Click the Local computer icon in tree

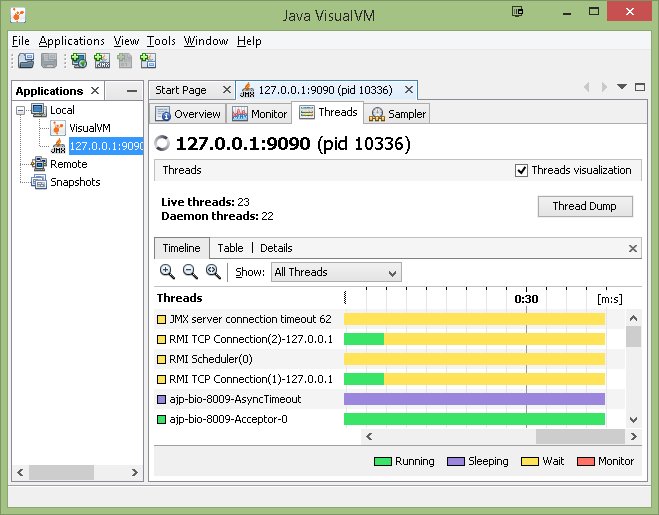(x=39, y=110)
